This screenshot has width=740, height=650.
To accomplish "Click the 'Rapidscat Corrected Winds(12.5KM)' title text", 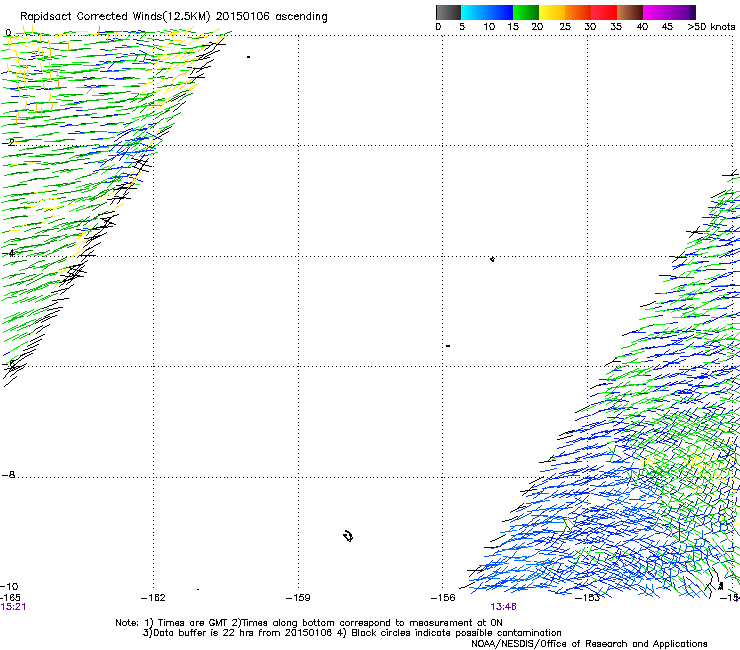I will 115,17.
